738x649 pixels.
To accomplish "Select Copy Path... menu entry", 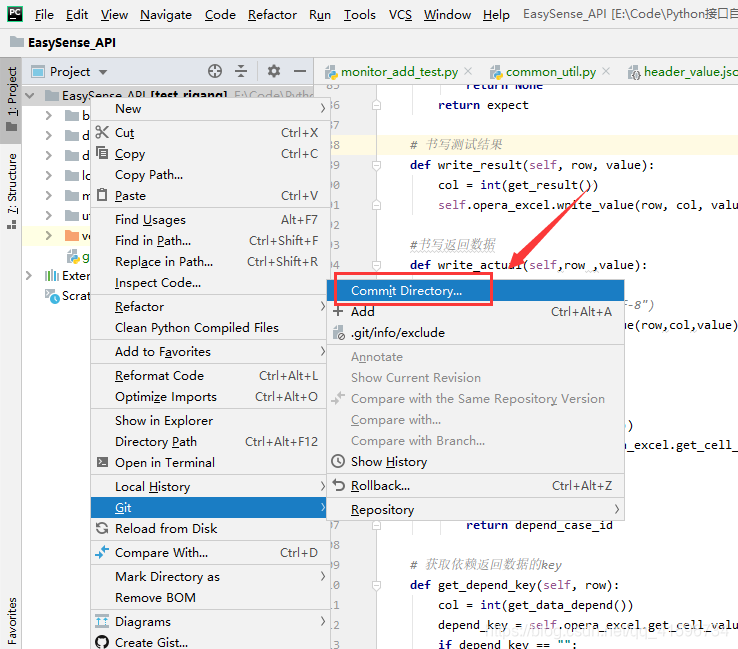I will tap(209, 175).
